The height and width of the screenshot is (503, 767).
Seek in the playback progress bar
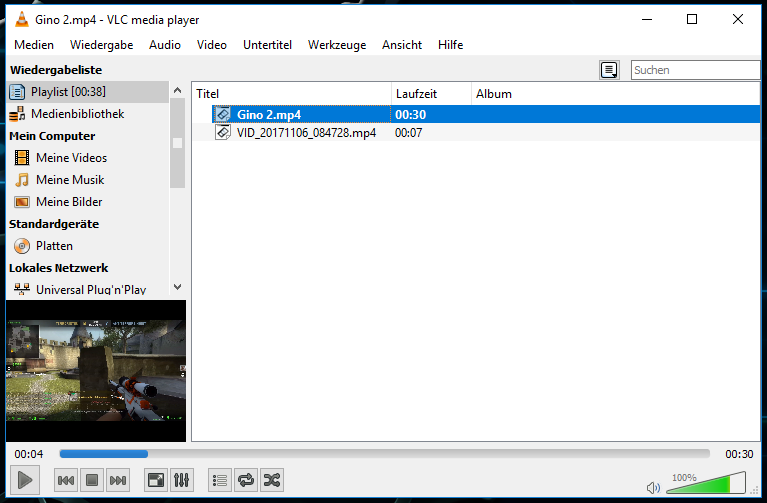click(384, 454)
